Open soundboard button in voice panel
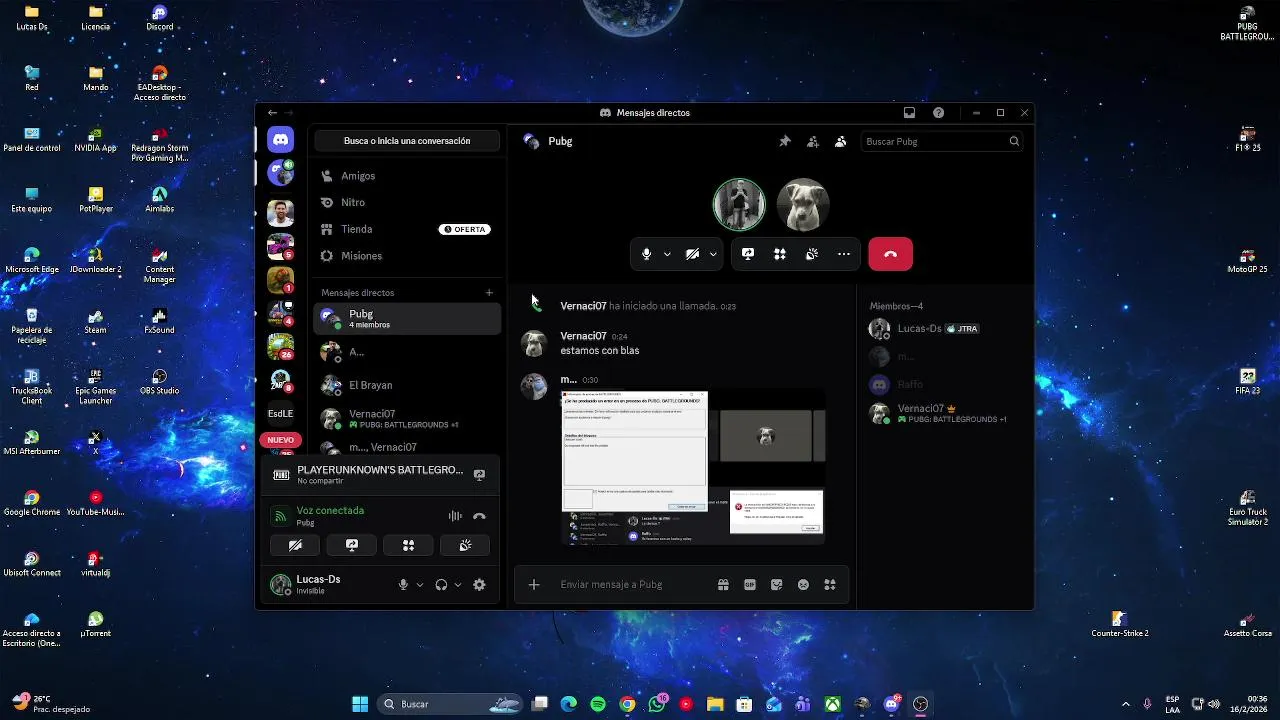Viewport: 1280px width, 720px height. point(465,545)
